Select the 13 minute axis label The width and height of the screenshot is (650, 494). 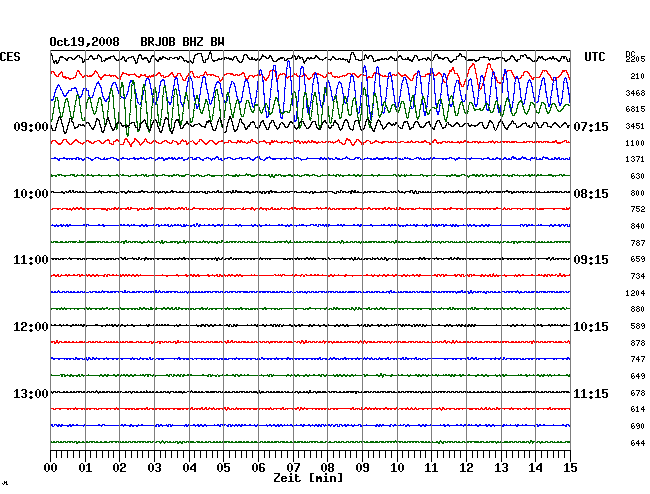[x=501, y=468]
